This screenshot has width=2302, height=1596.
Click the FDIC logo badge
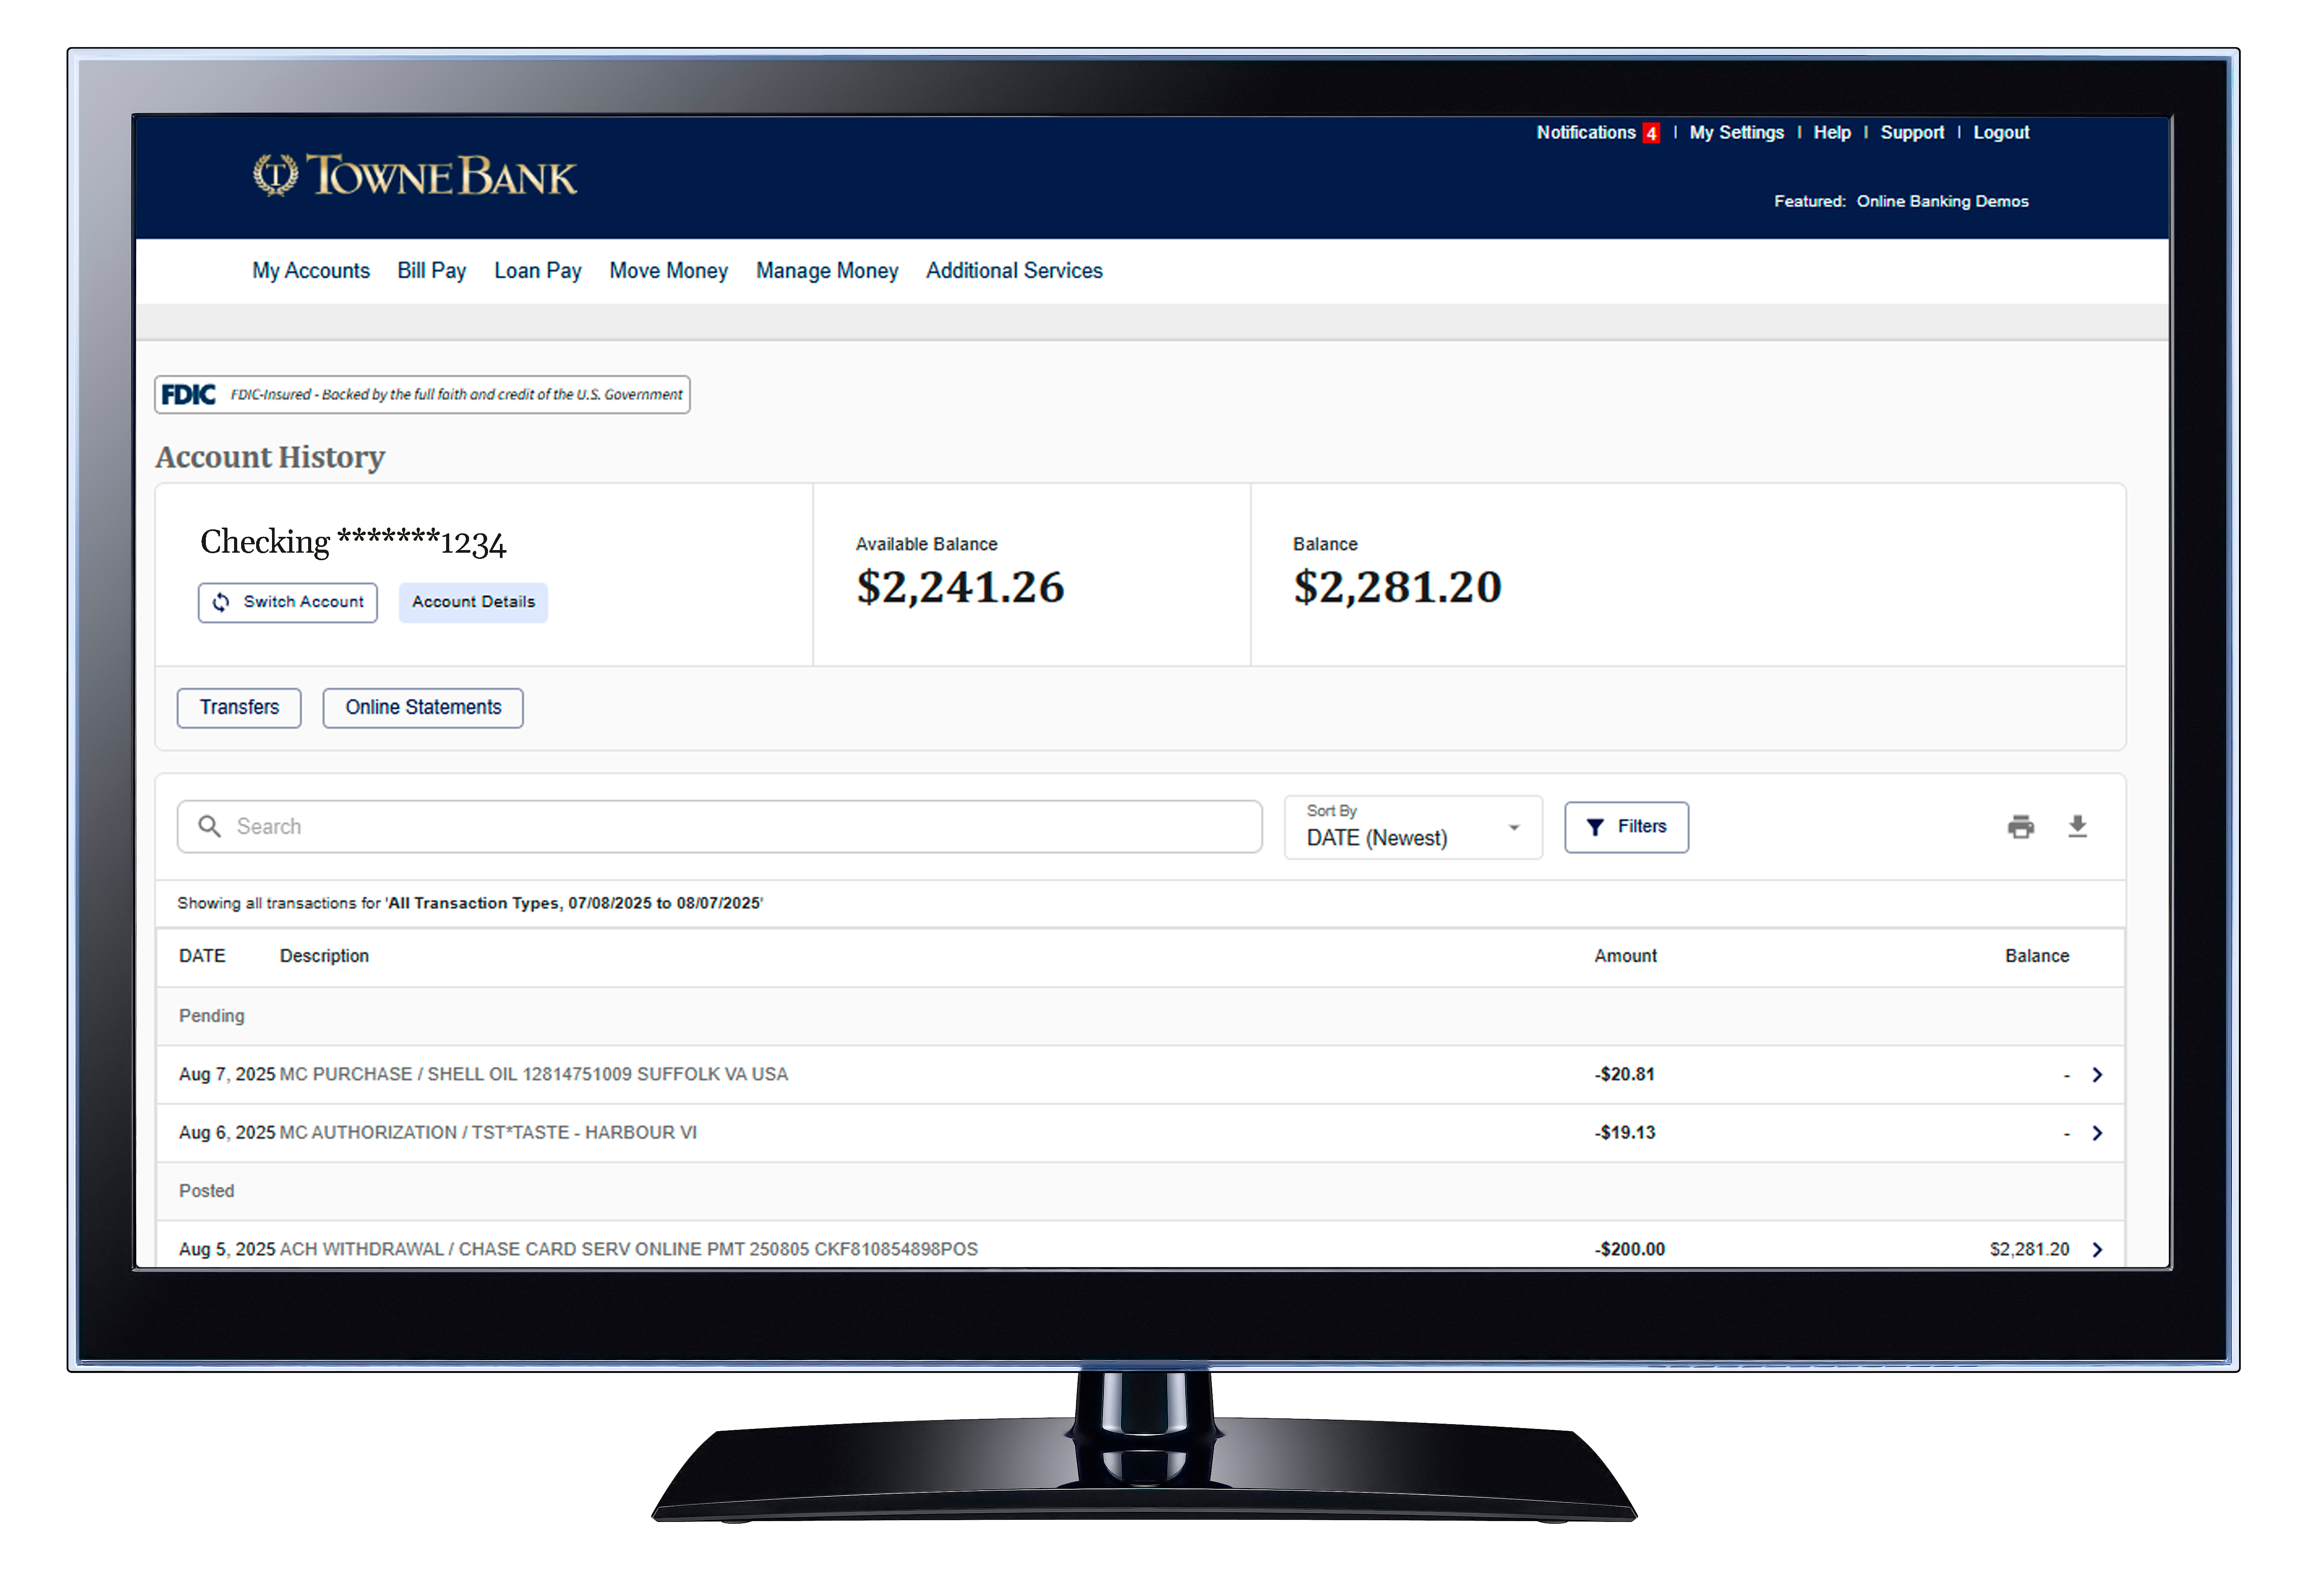pos(422,394)
